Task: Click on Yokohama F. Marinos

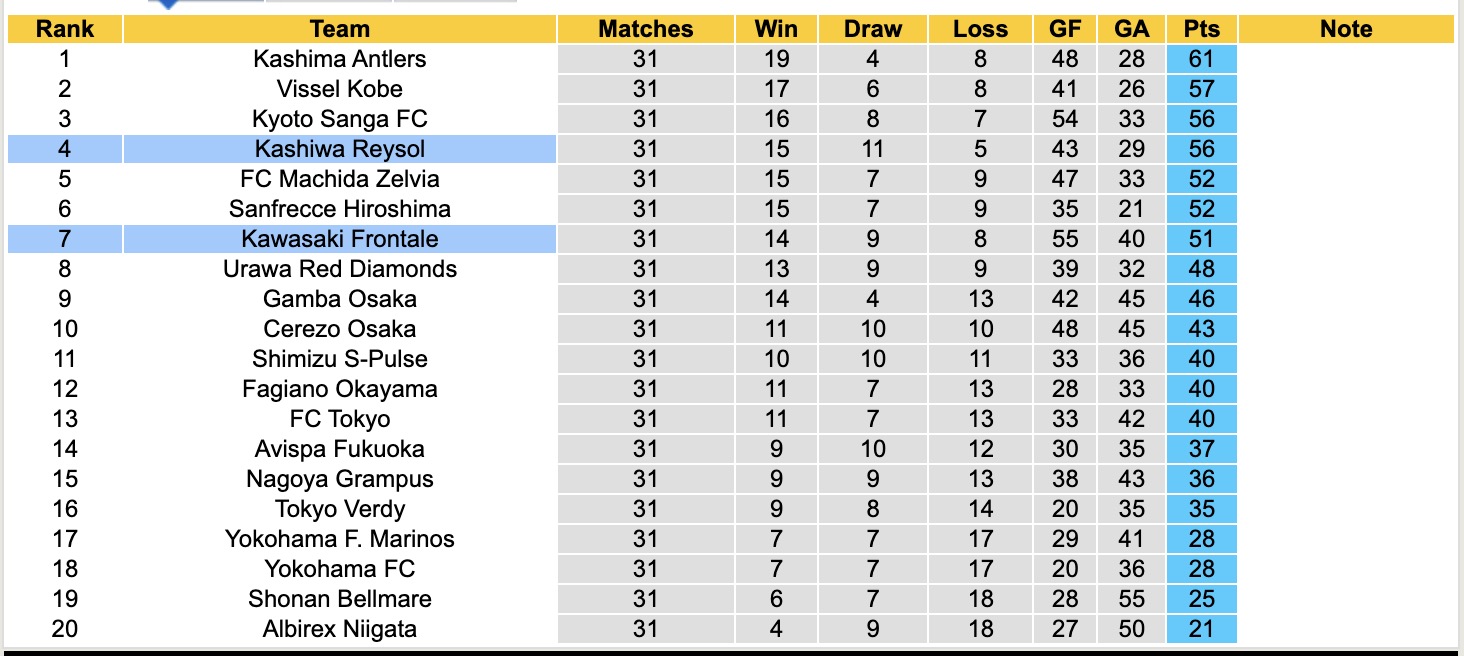Action: tap(339, 539)
